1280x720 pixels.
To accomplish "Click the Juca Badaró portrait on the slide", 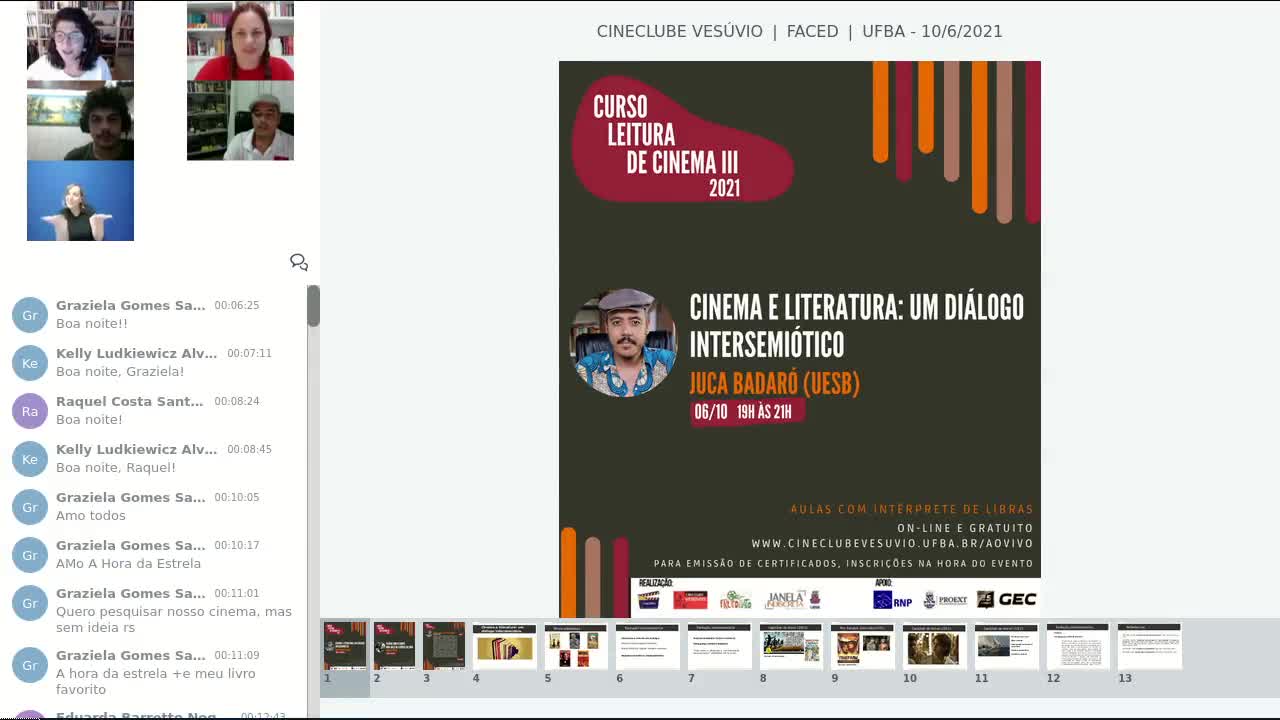I will pos(623,343).
